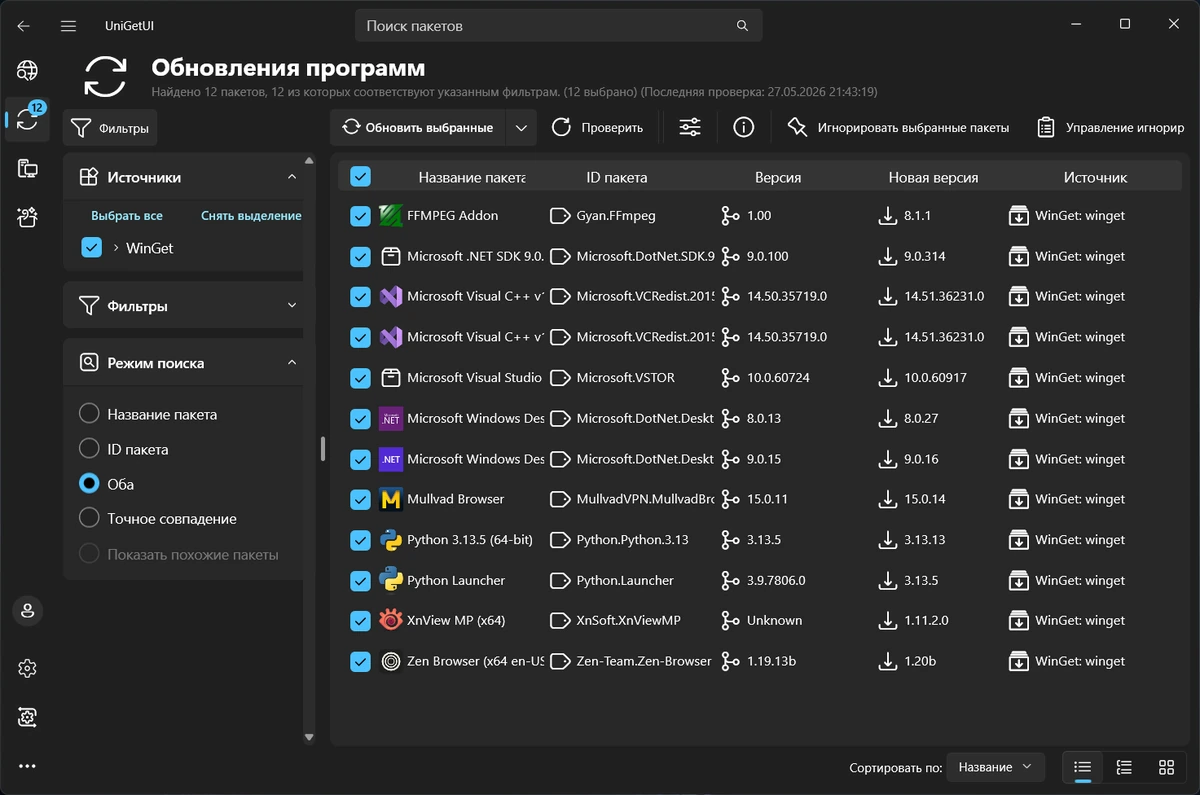1200x795 pixels.
Task: Click 'Игнорировать выбранные пакеты' button
Action: [x=899, y=127]
